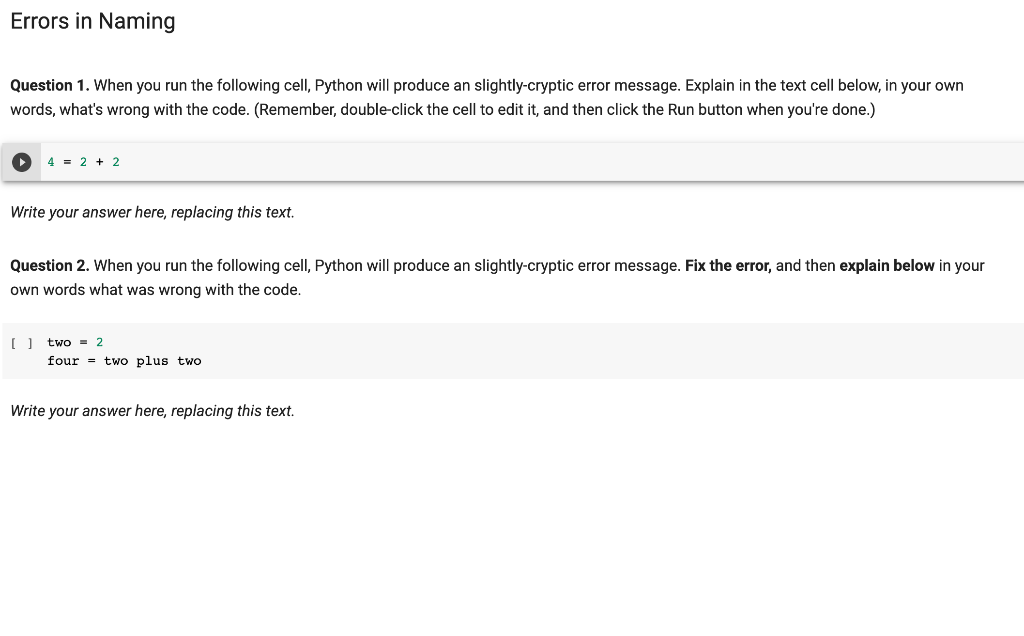Select the code line "4 = 2 + 2"
The width and height of the screenshot is (1024, 636).
coord(82,161)
